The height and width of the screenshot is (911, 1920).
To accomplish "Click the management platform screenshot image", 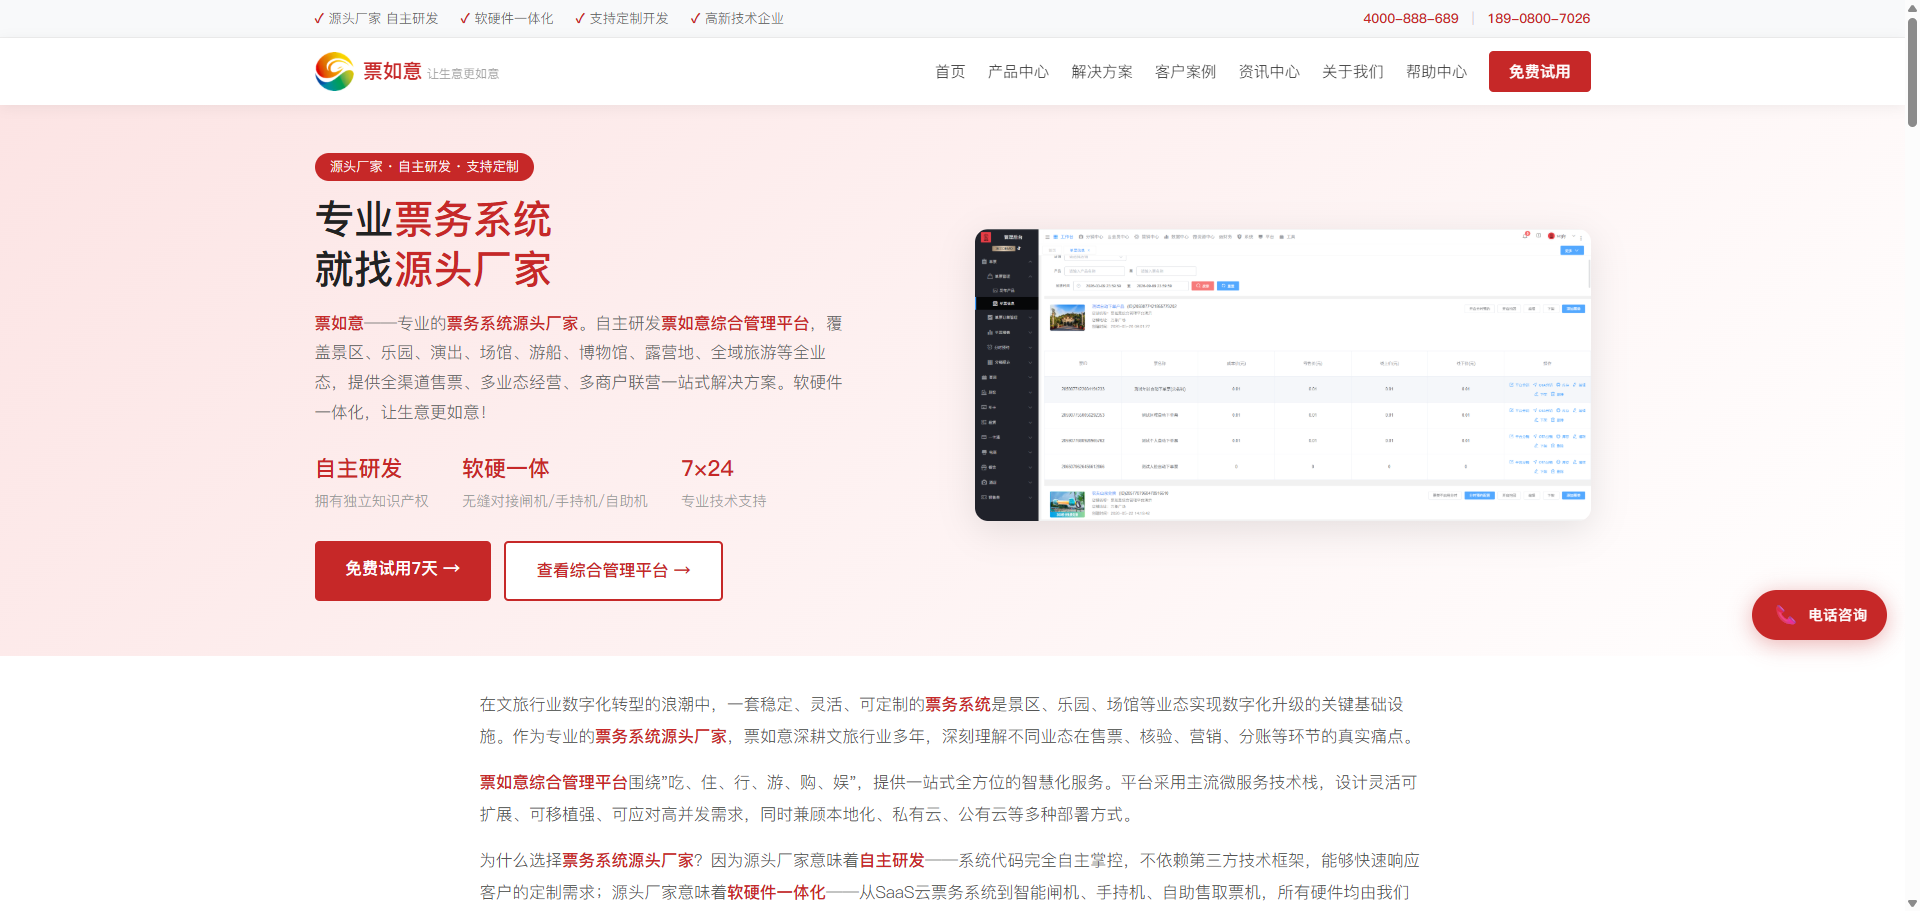I will [1283, 375].
